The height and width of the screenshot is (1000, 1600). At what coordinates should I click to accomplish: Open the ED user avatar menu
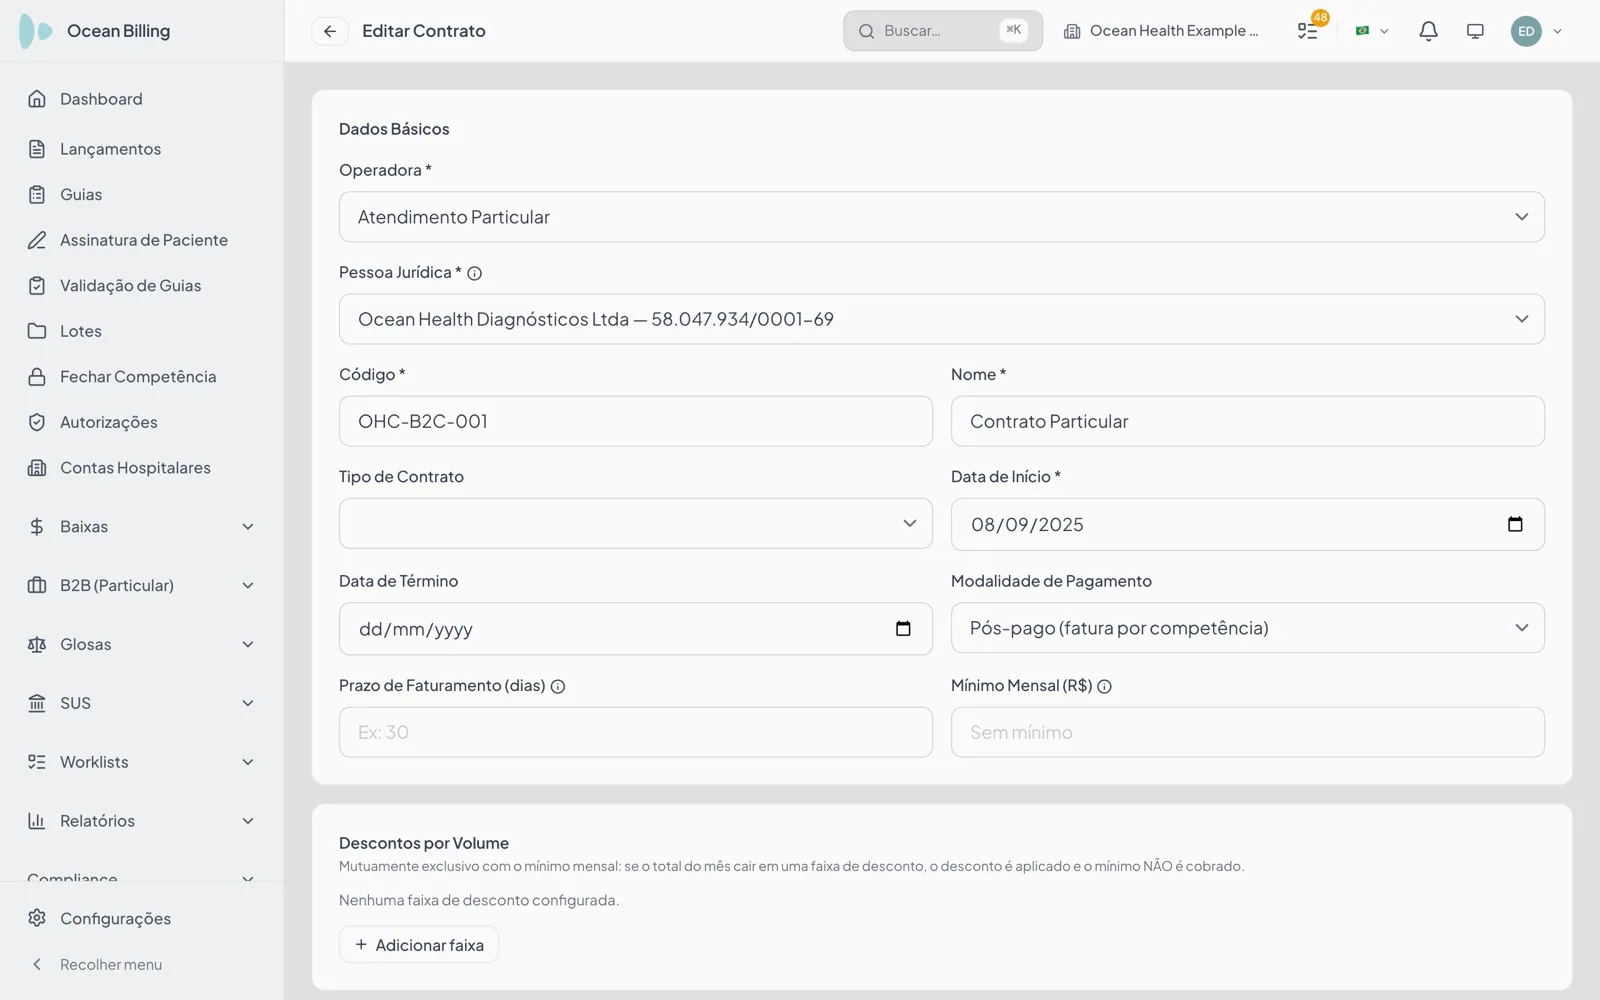pyautogui.click(x=1536, y=31)
